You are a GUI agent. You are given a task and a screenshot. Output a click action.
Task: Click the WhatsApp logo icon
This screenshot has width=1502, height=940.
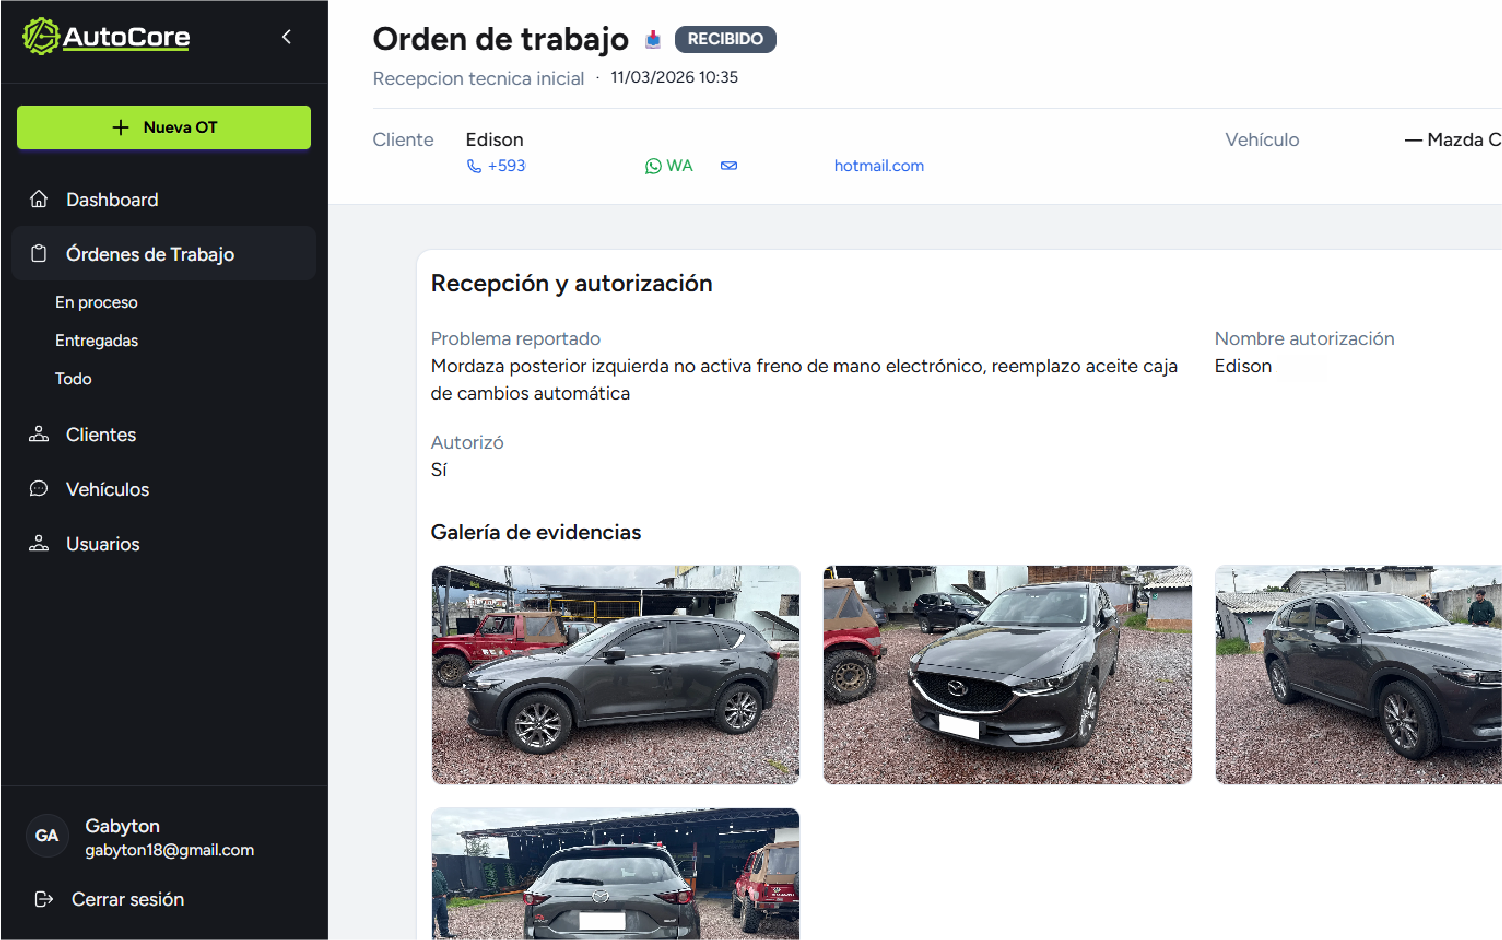[x=653, y=166]
